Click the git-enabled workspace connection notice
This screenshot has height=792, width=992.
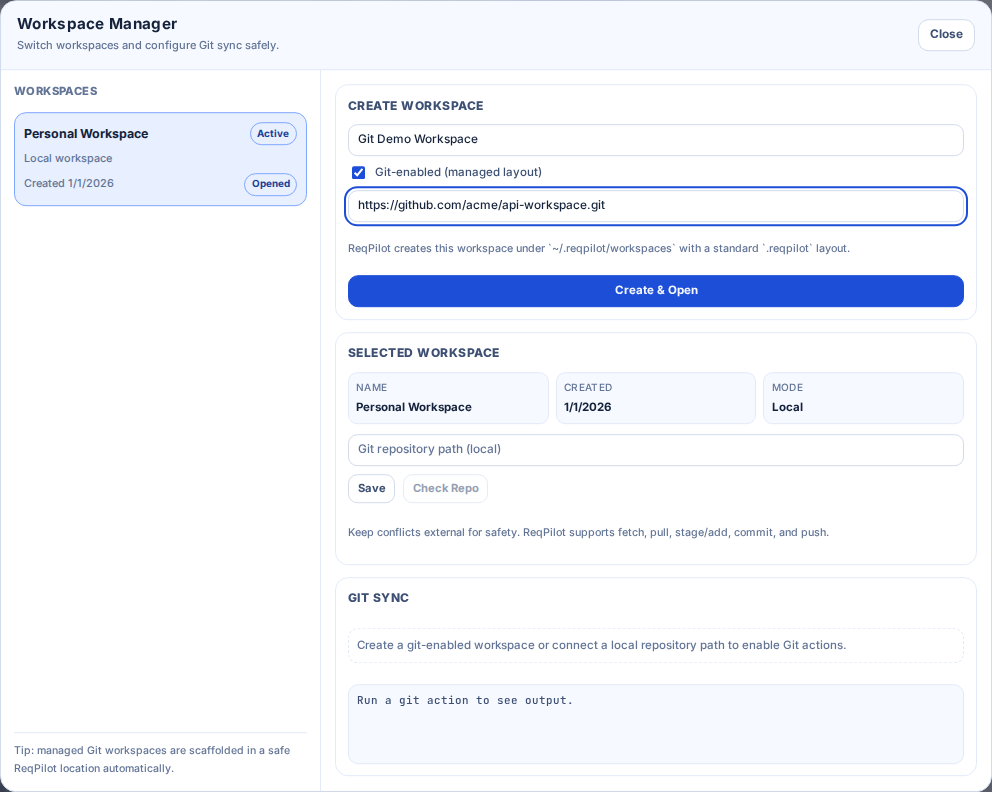pos(655,645)
